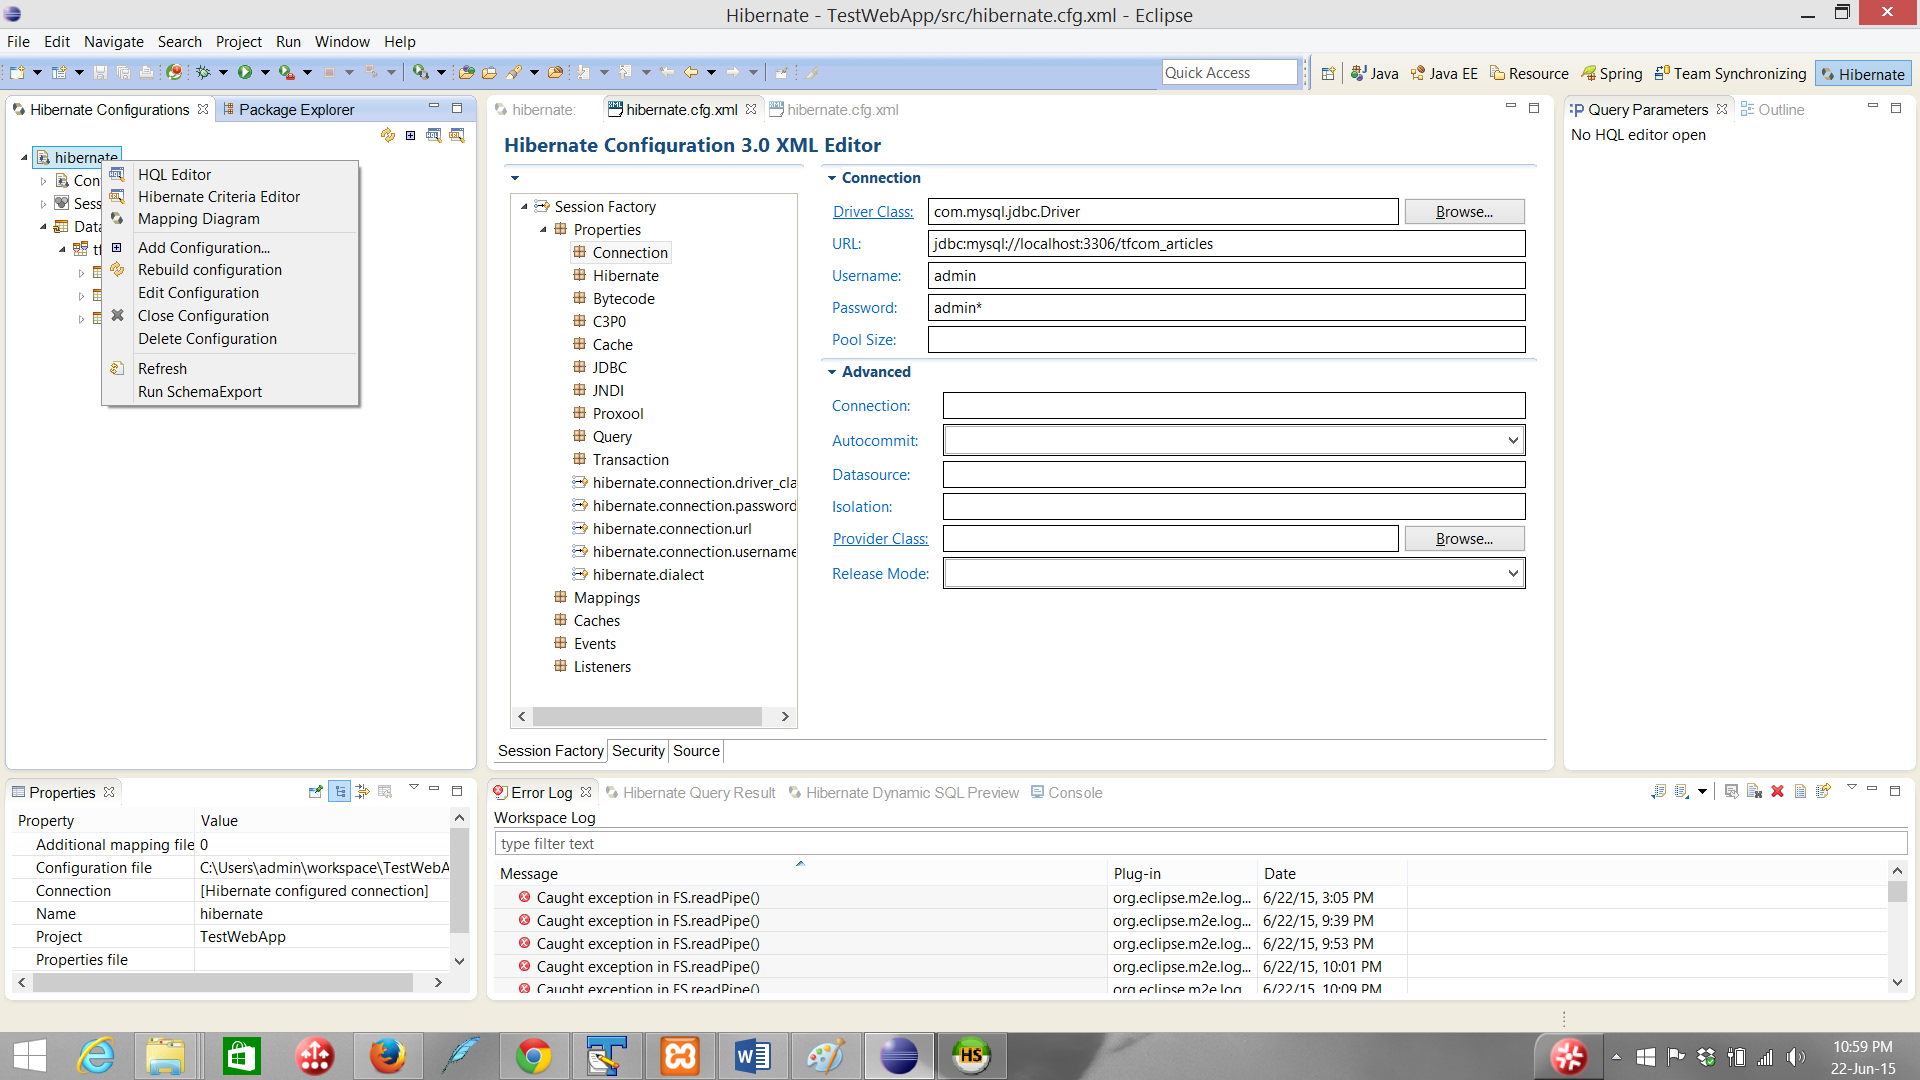Toggle Show Advanced Properties in Properties view
Image resolution: width=1920 pixels, height=1080 pixels.
362,791
